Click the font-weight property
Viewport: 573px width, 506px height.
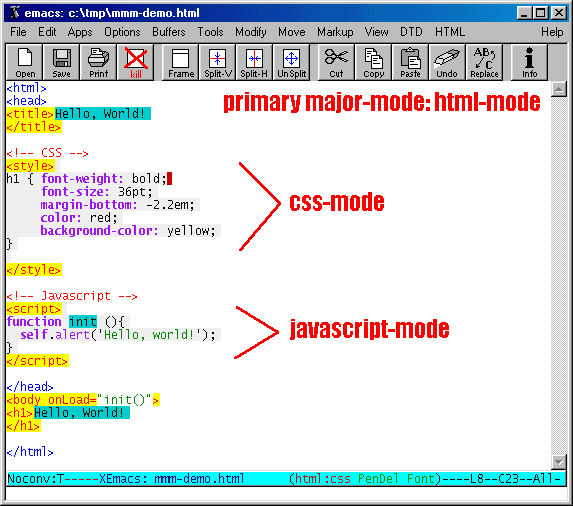coord(82,179)
